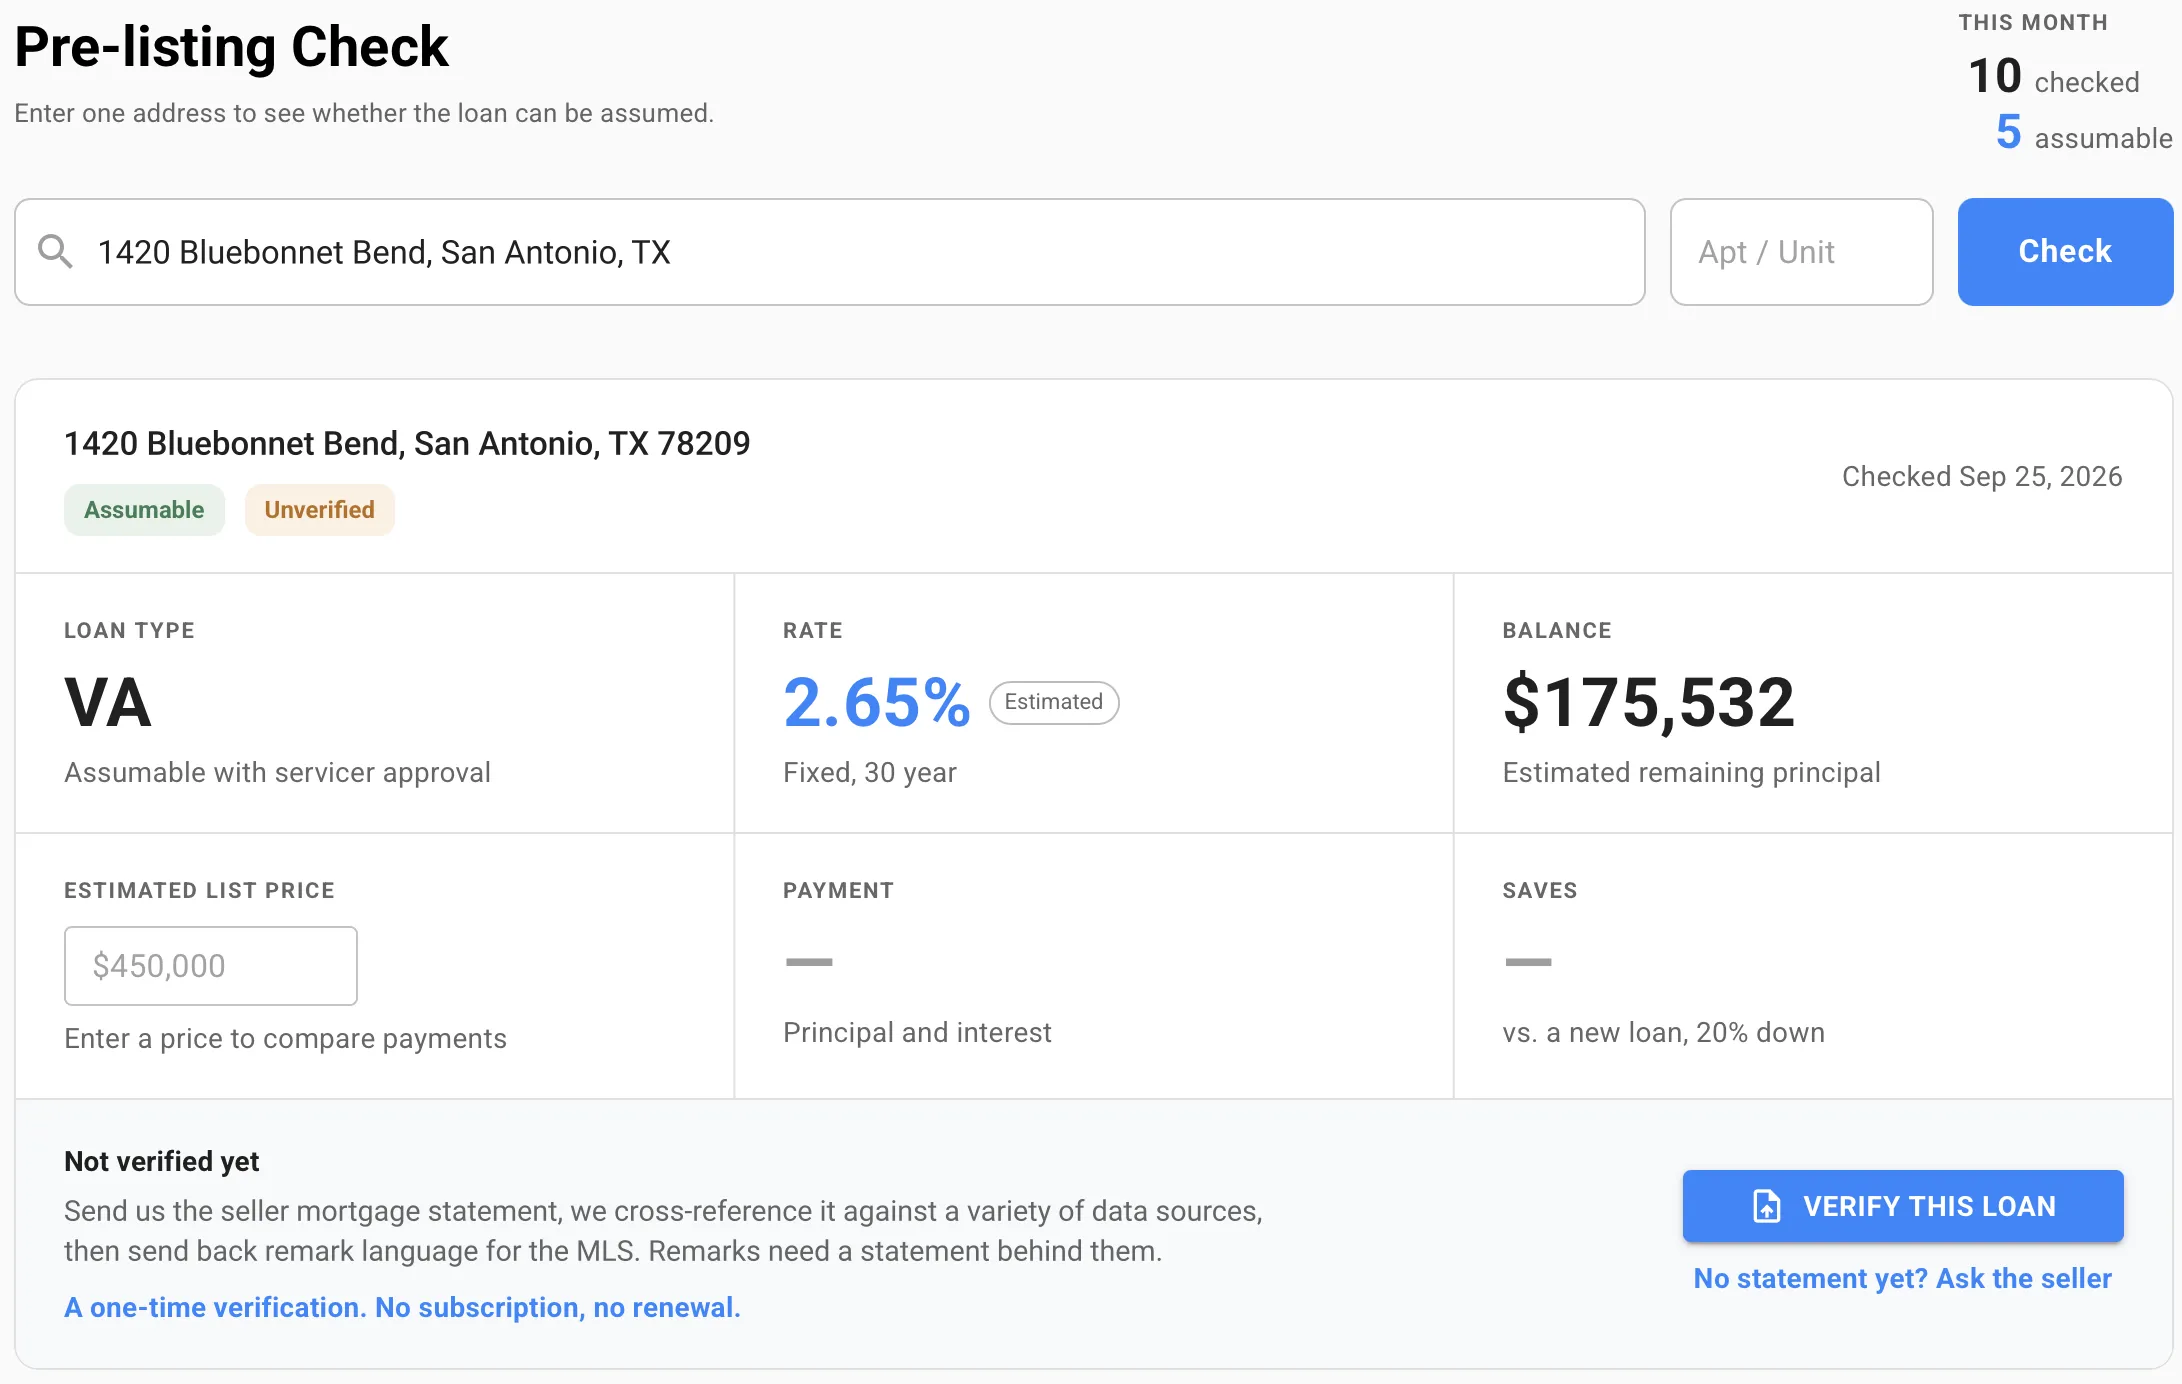Image resolution: width=2182 pixels, height=1384 pixels.
Task: Click Enter a price to compare payments hint
Action: [285, 1038]
